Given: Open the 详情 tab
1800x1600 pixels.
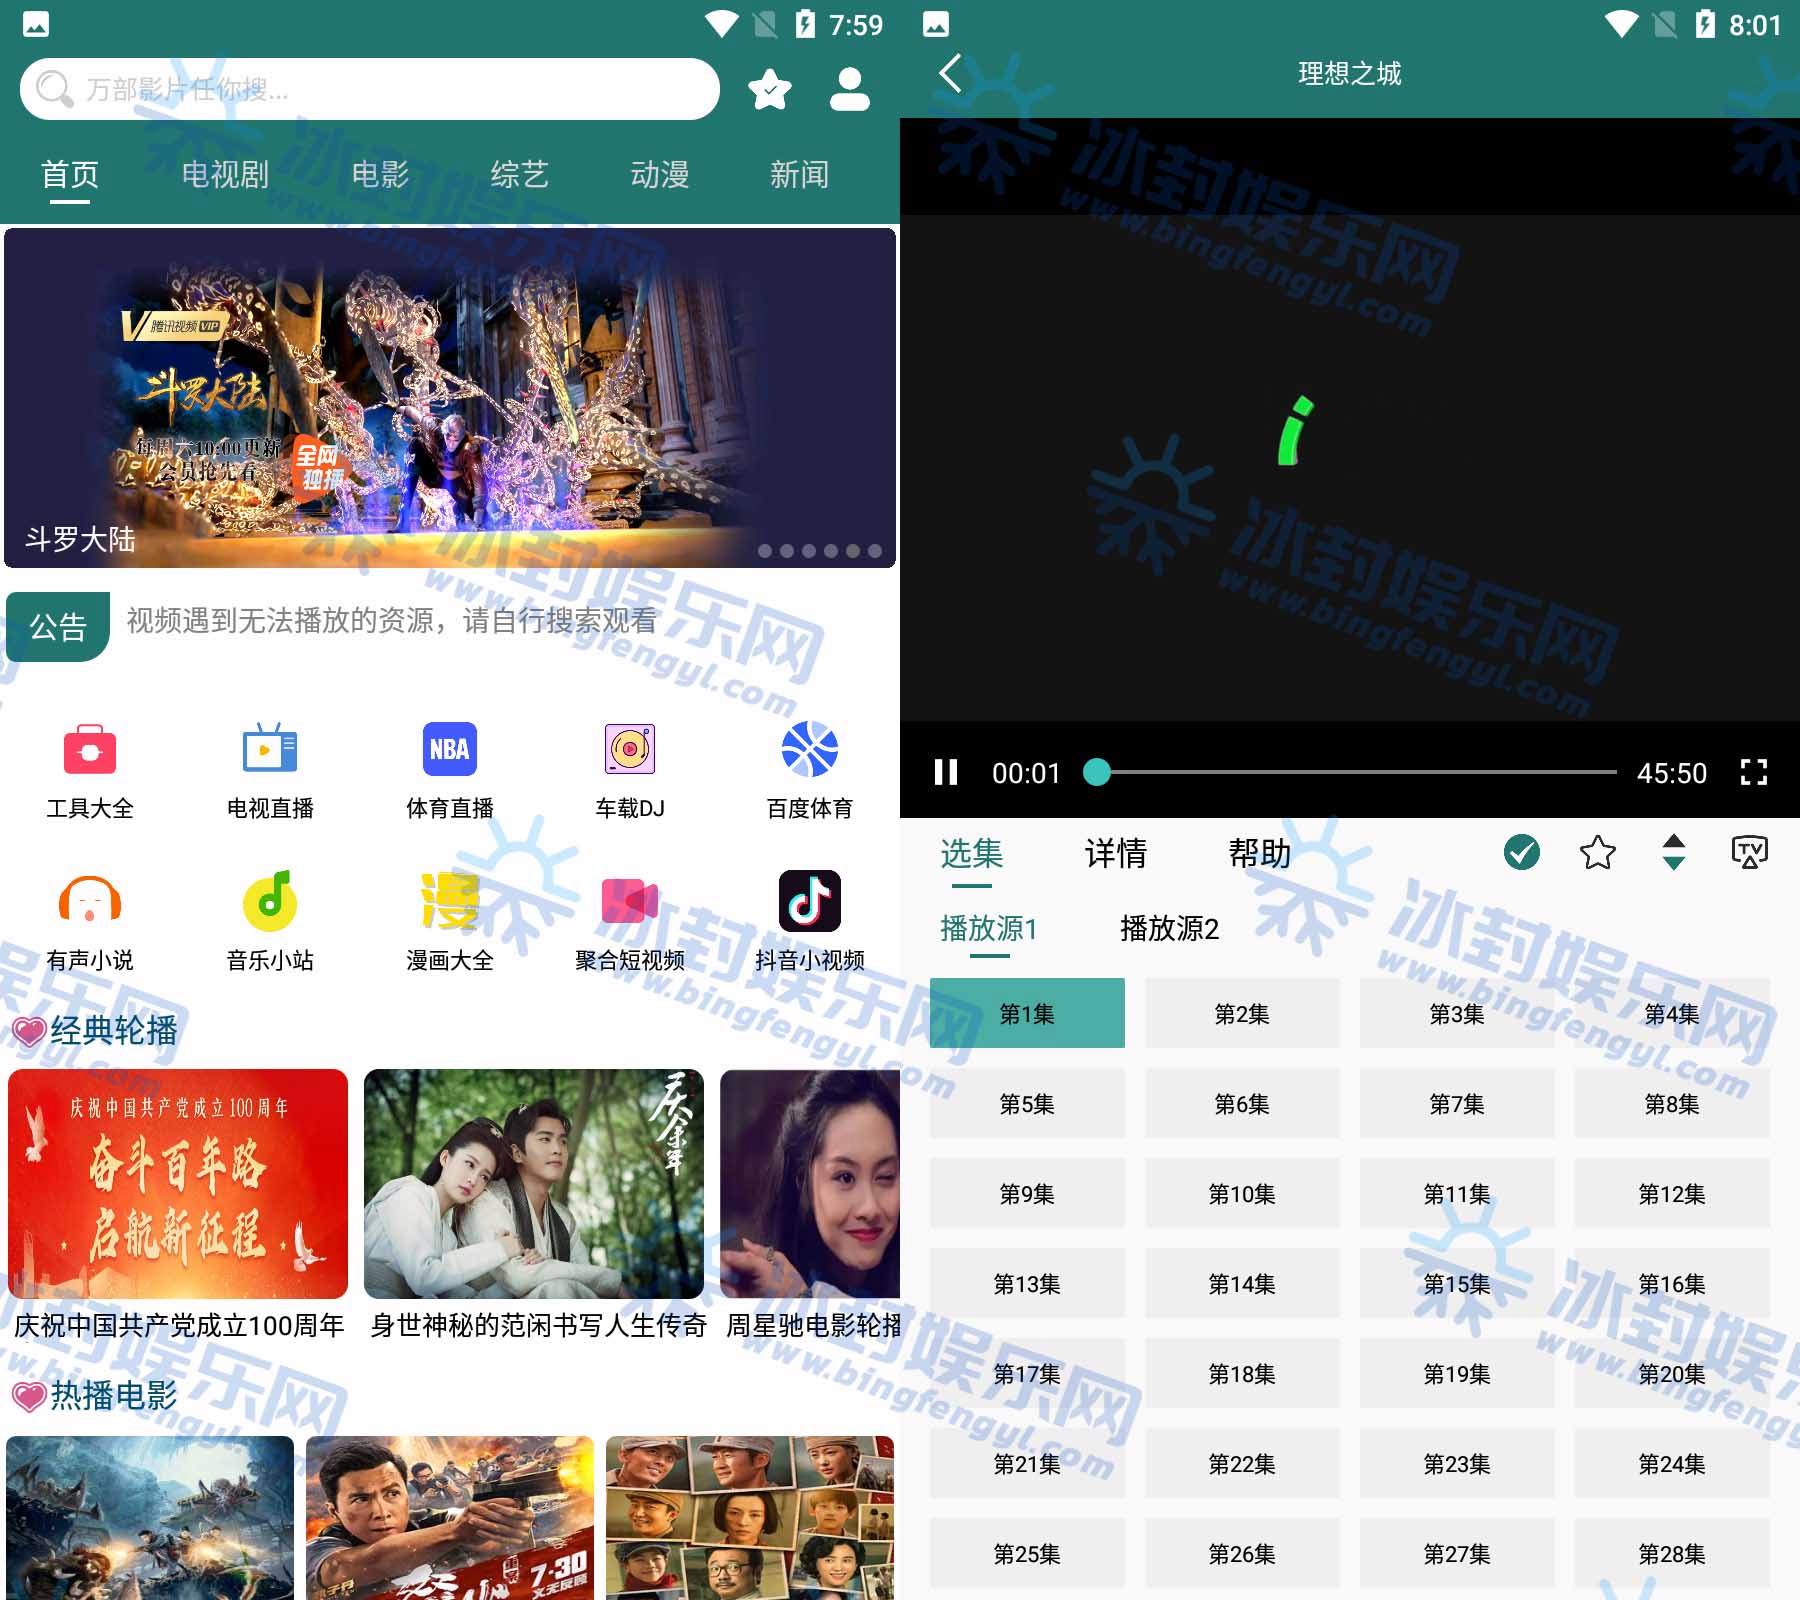Looking at the screenshot, I should tap(1116, 853).
